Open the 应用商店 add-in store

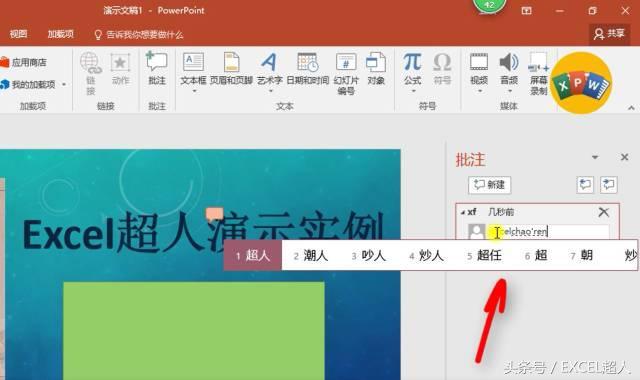tap(24, 62)
